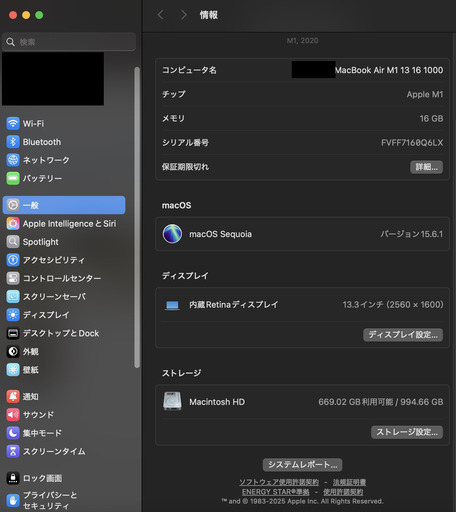Open Wi-Fi settings icon
This screenshot has width=456, height=512.
(x=13, y=124)
